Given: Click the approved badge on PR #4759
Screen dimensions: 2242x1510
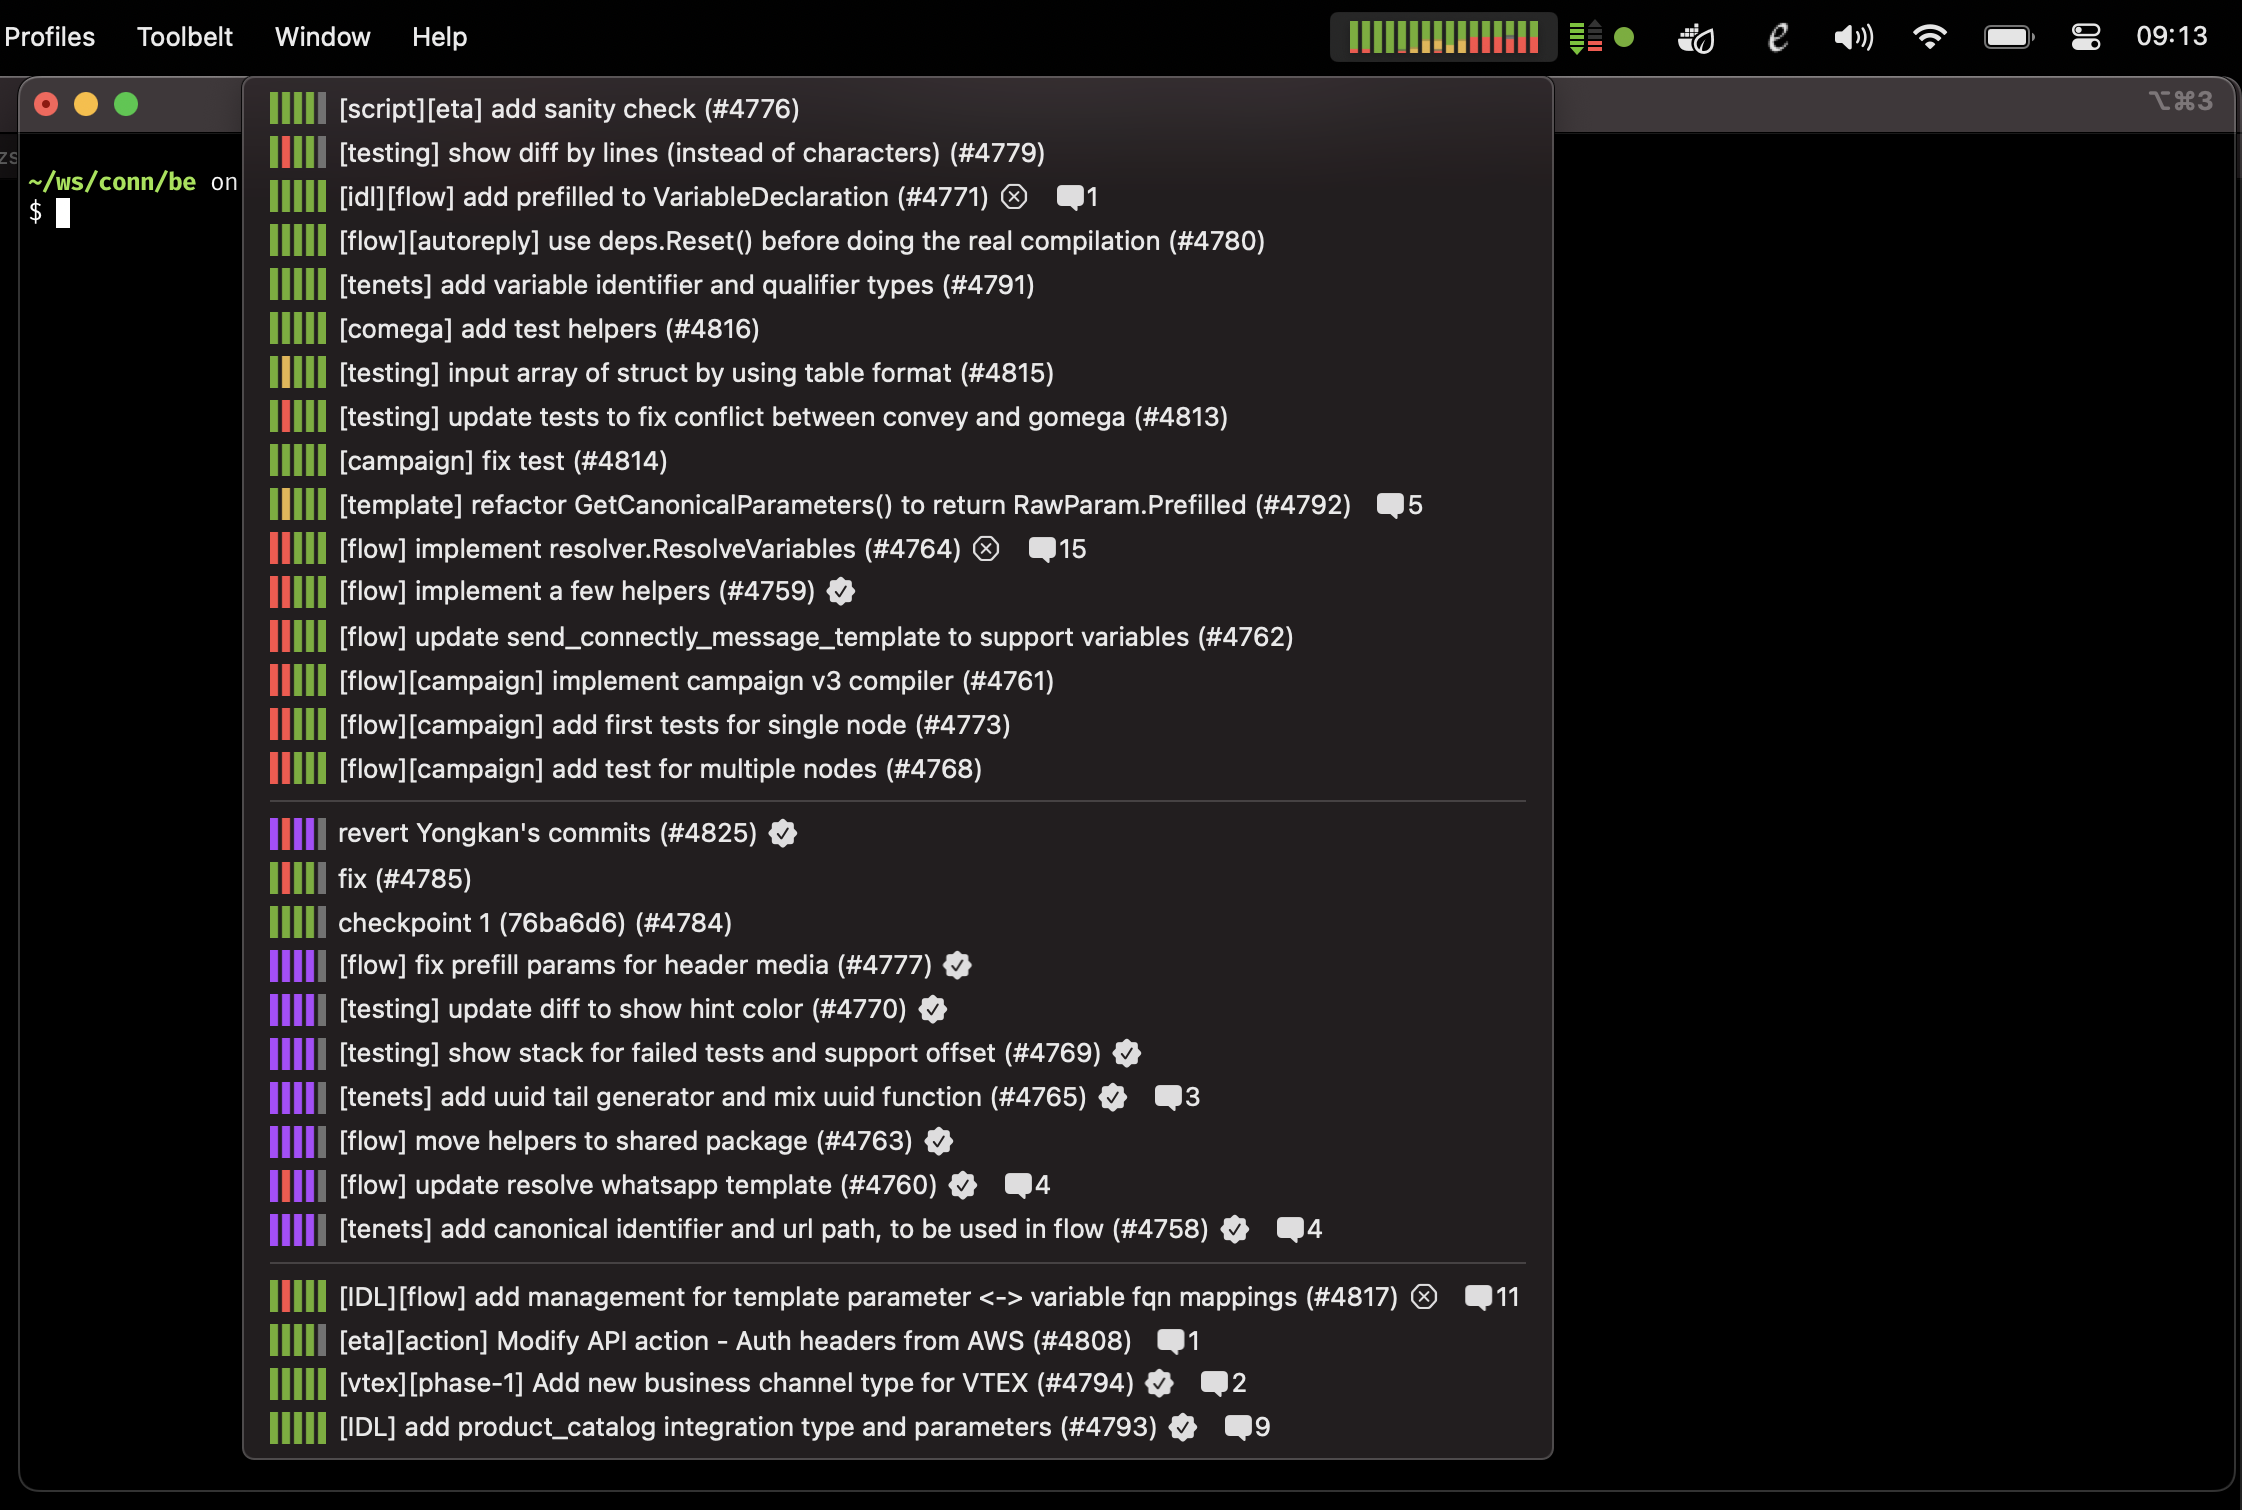Looking at the screenshot, I should 841,591.
